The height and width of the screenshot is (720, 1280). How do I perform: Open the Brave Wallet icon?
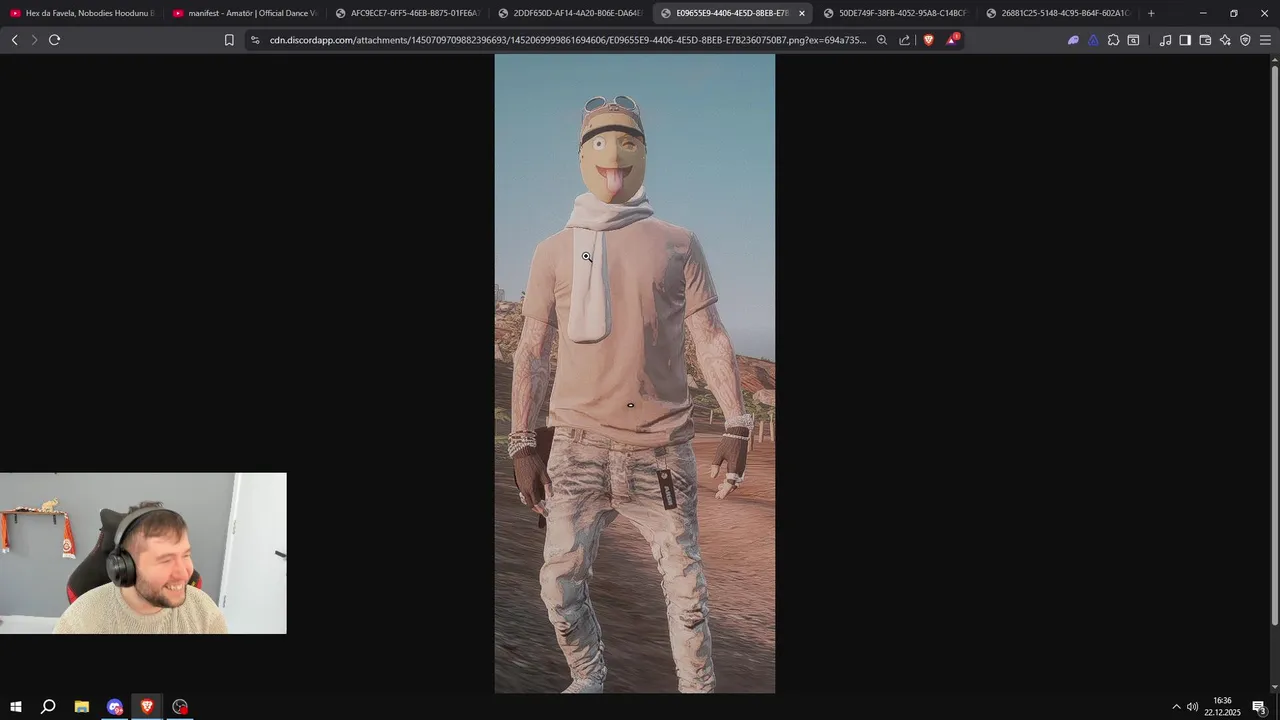pyautogui.click(x=1205, y=40)
